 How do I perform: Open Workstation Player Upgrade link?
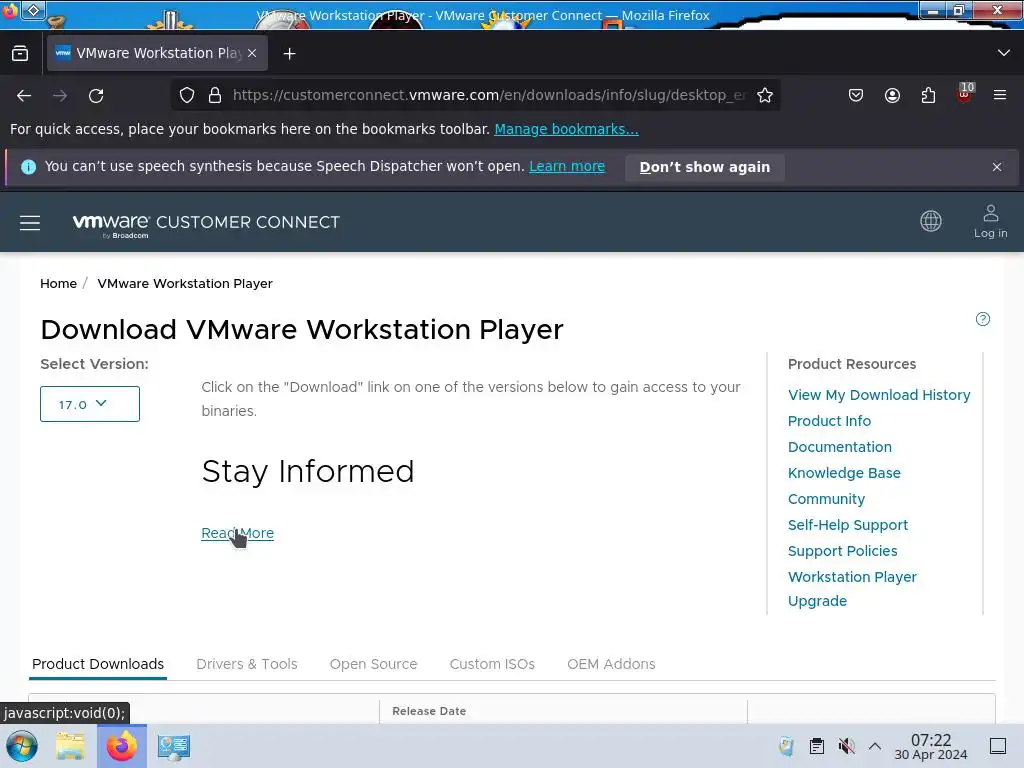852,589
